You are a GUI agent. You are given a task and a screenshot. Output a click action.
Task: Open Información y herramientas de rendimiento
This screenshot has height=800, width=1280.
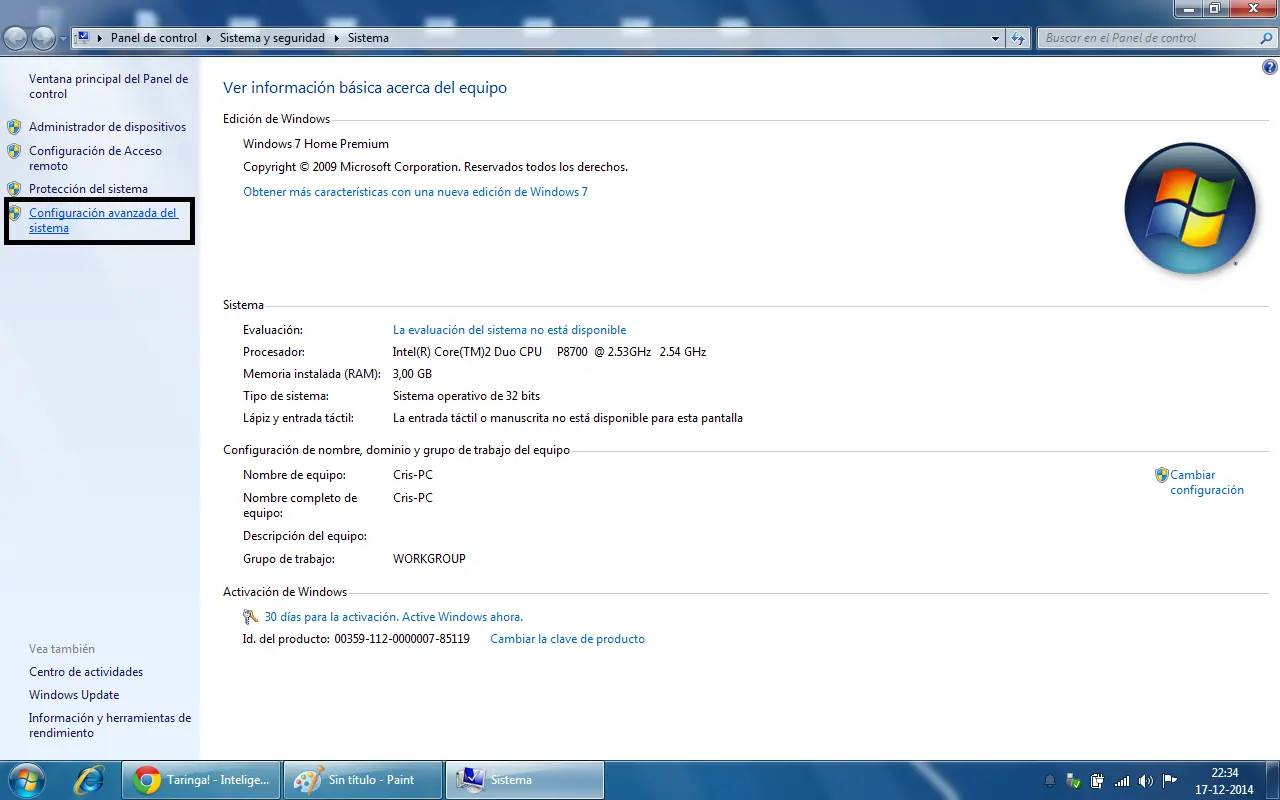click(x=110, y=725)
